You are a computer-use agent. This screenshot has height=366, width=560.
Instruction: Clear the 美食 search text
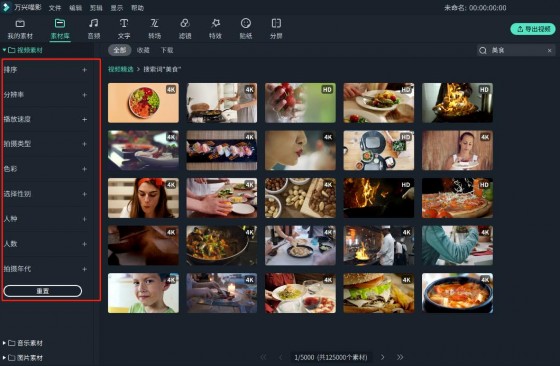coord(550,51)
